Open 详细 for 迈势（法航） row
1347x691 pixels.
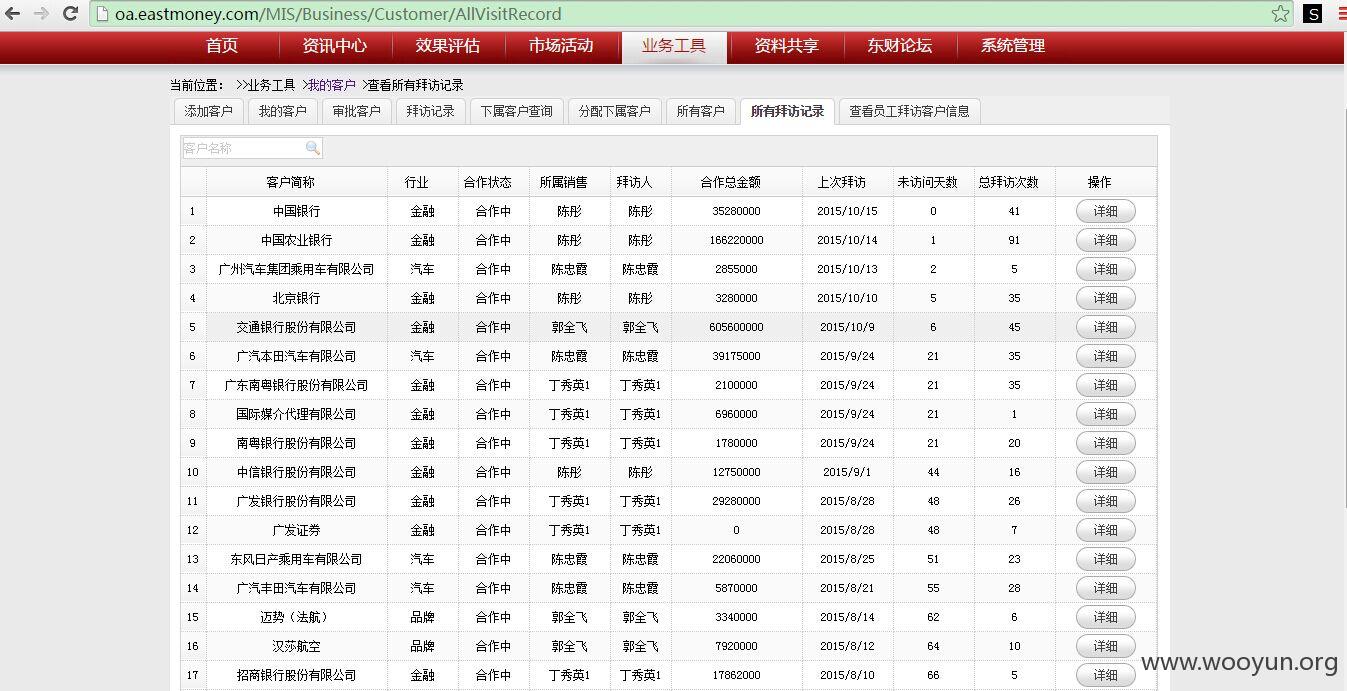[1105, 617]
